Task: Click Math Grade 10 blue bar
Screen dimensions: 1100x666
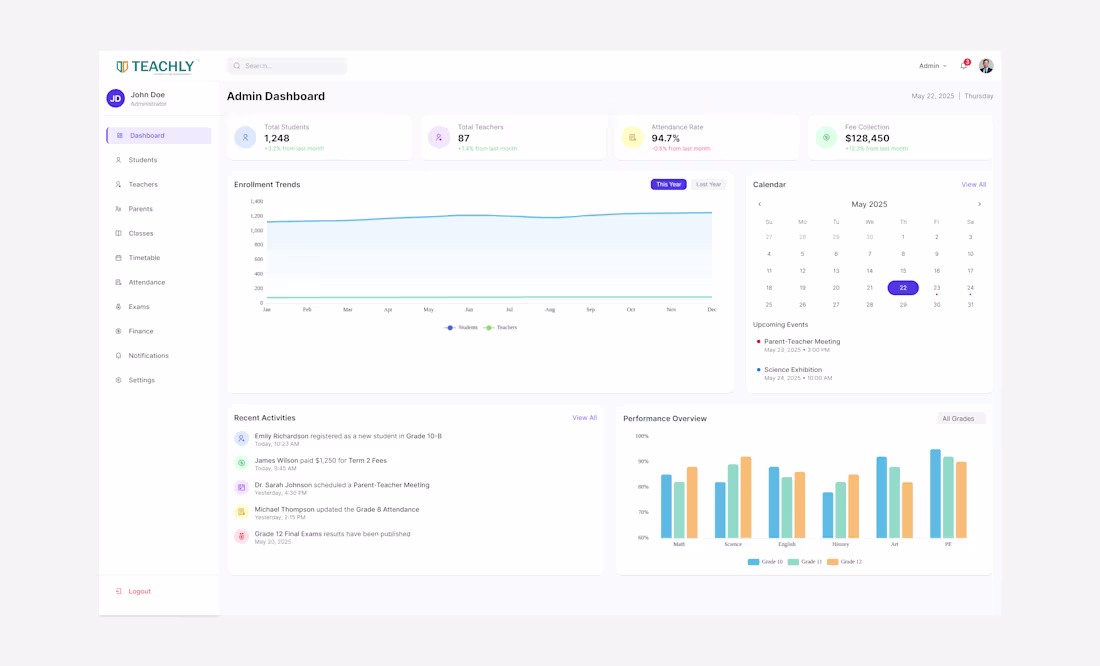Action: [x=666, y=507]
